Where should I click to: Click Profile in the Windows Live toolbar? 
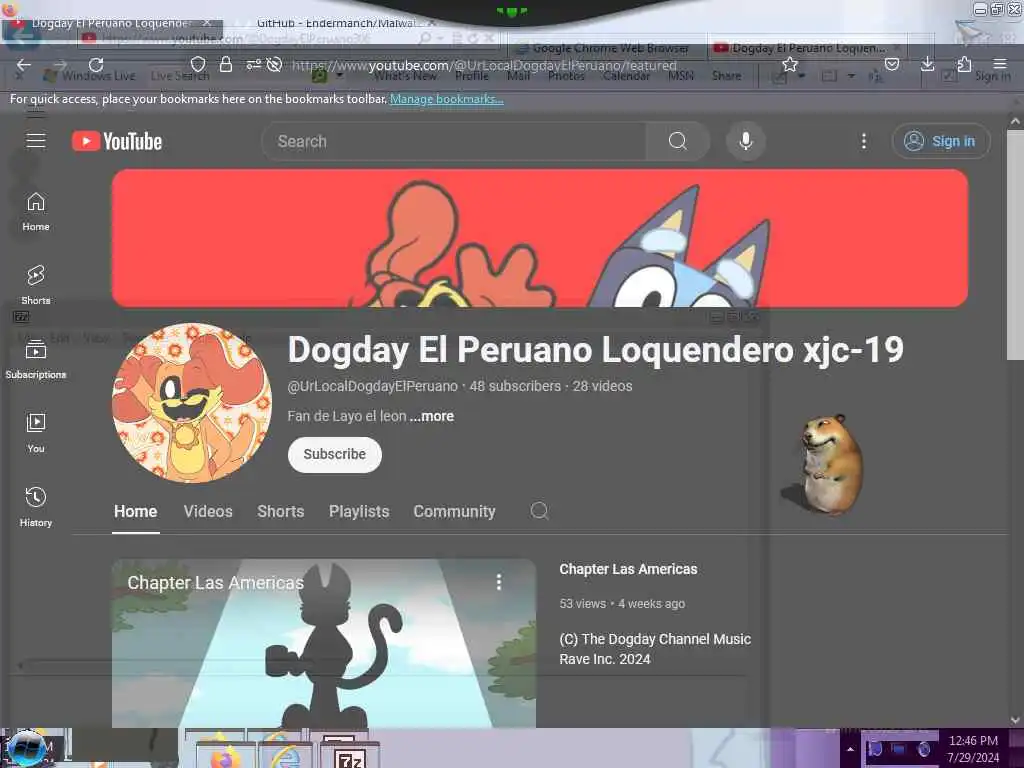click(x=472, y=76)
